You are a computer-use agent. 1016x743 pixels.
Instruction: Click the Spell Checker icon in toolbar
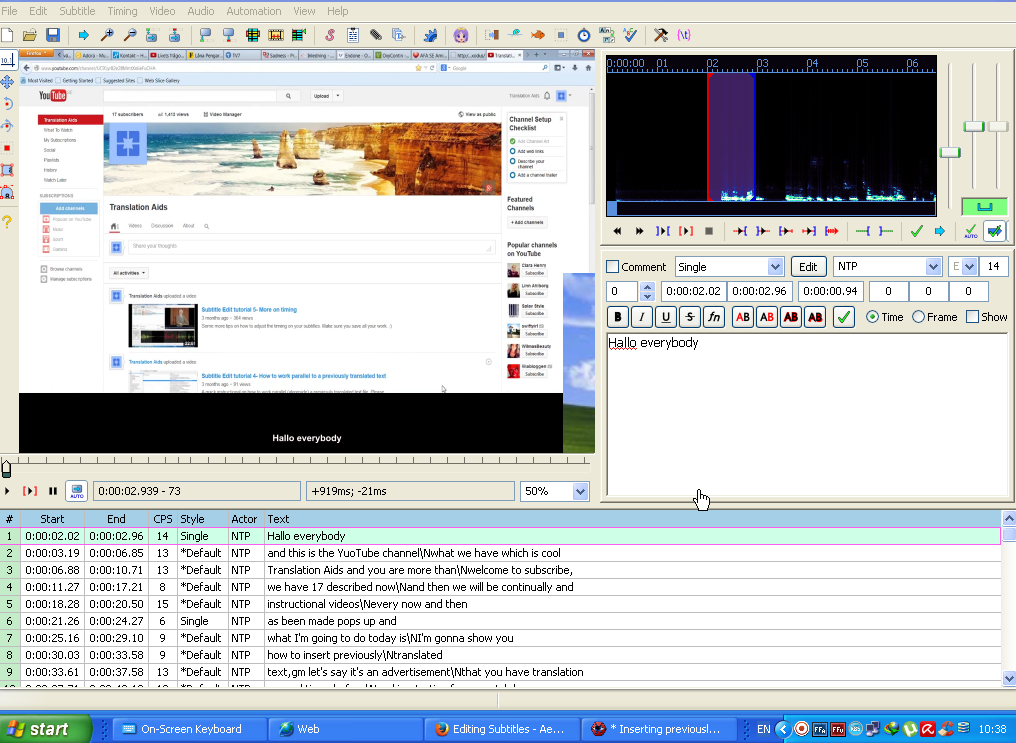(630, 35)
